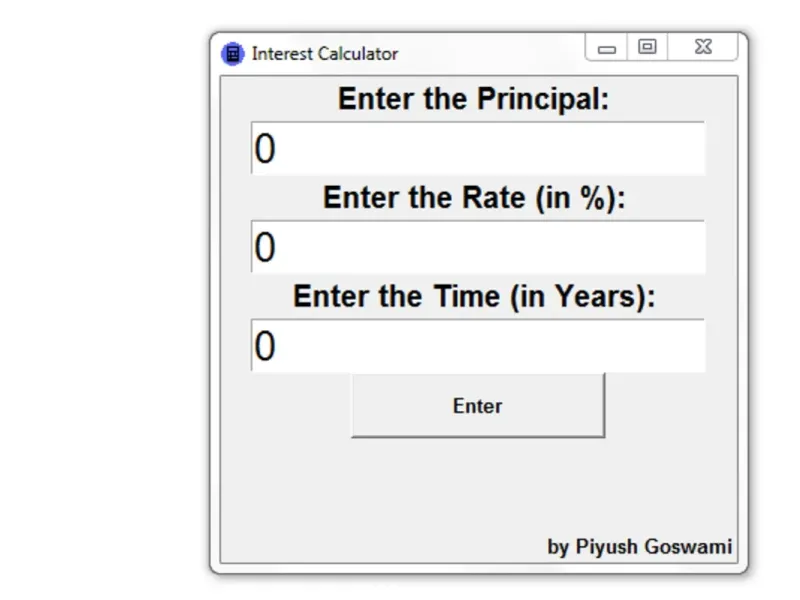Image resolution: width=800 pixels, height=600 pixels.
Task: Click the empty title bar area
Action: (490, 52)
